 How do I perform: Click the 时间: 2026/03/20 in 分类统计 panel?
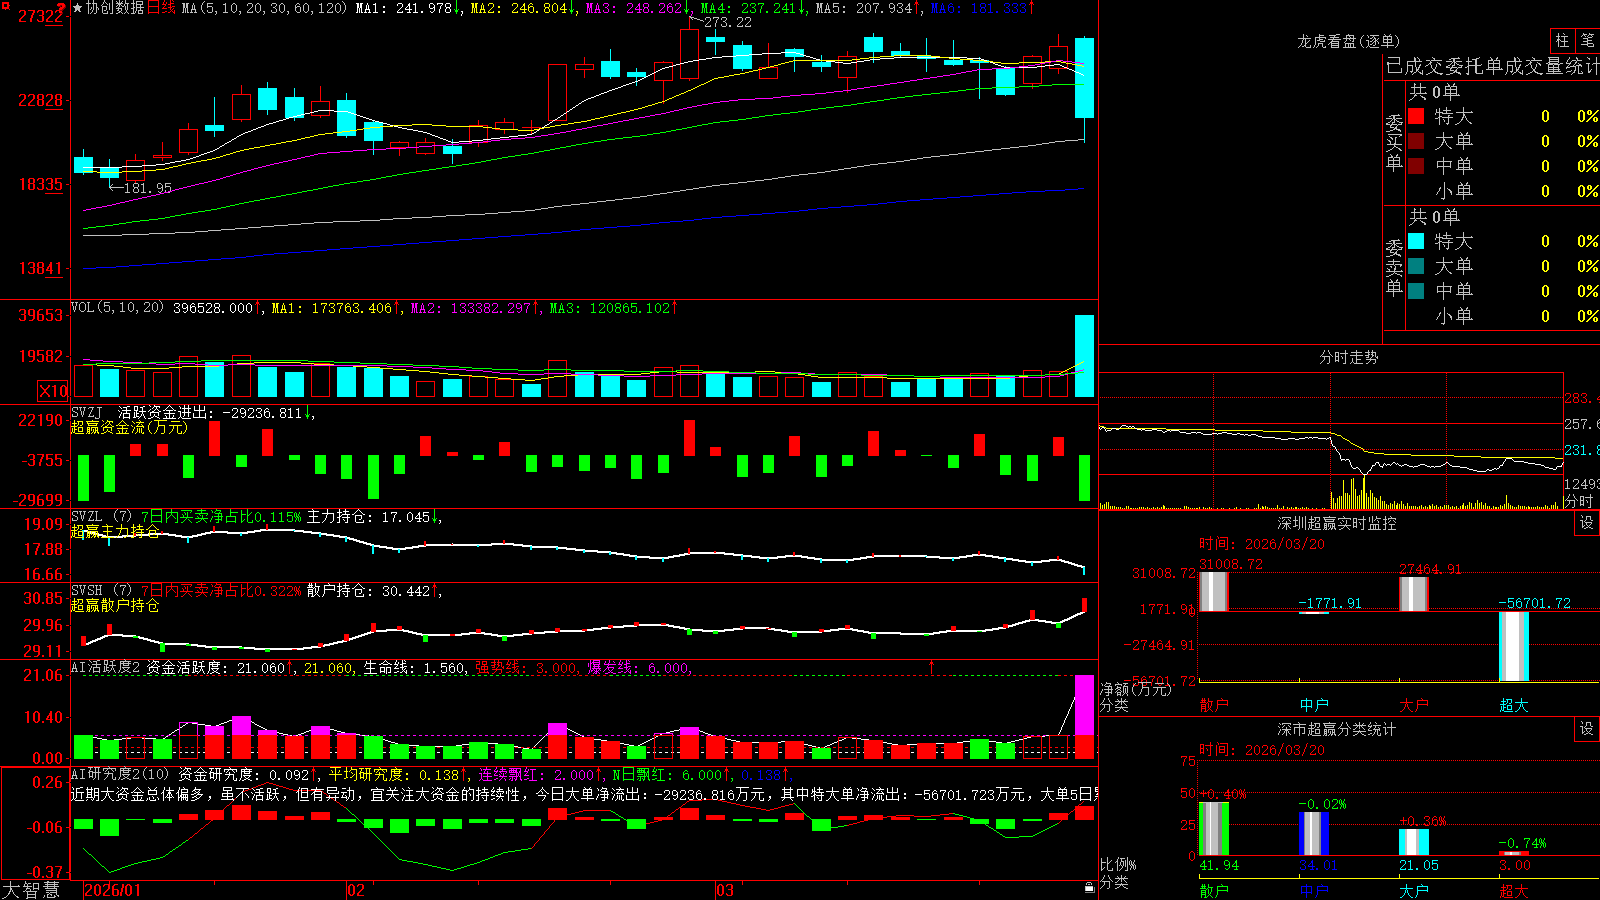[x=1262, y=750]
